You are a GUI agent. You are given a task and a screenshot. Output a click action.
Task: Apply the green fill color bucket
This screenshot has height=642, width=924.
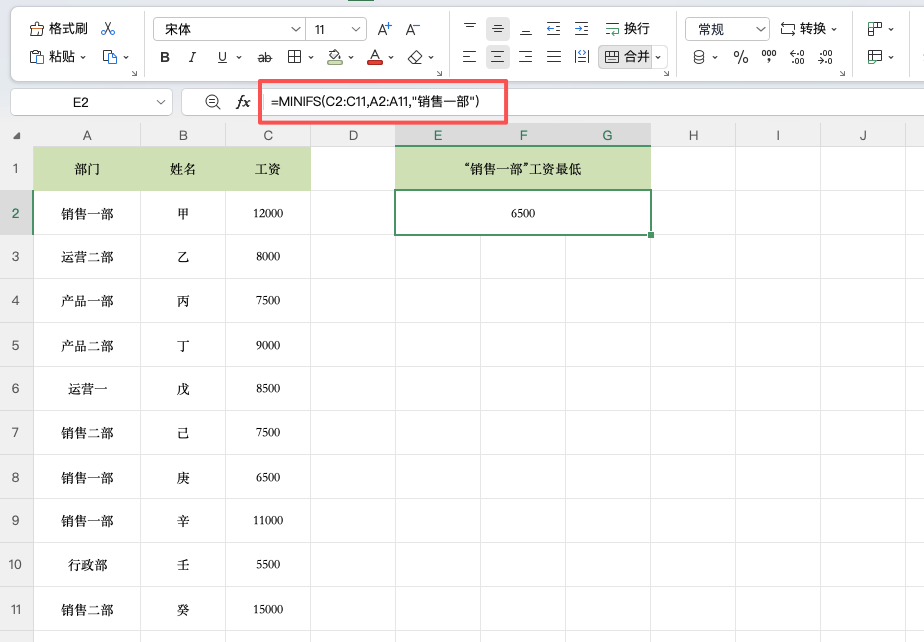point(335,57)
